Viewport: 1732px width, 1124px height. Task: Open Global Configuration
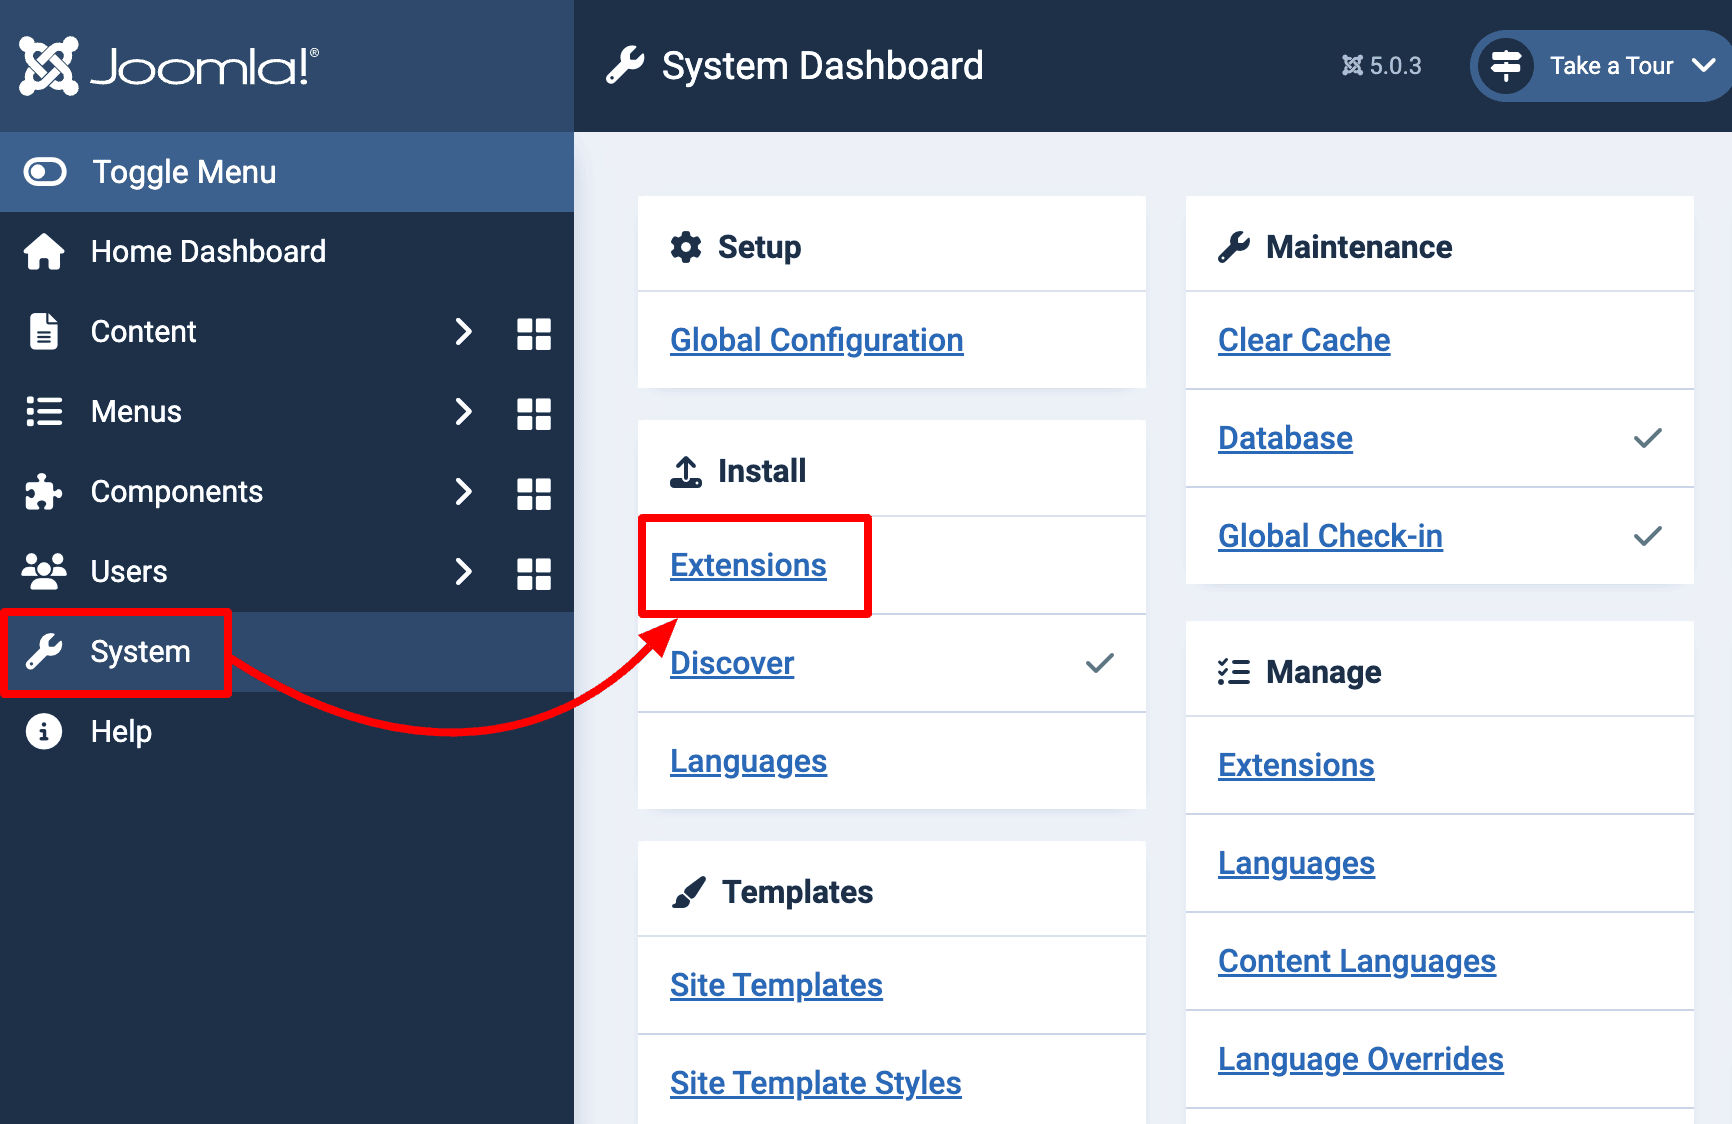816,340
